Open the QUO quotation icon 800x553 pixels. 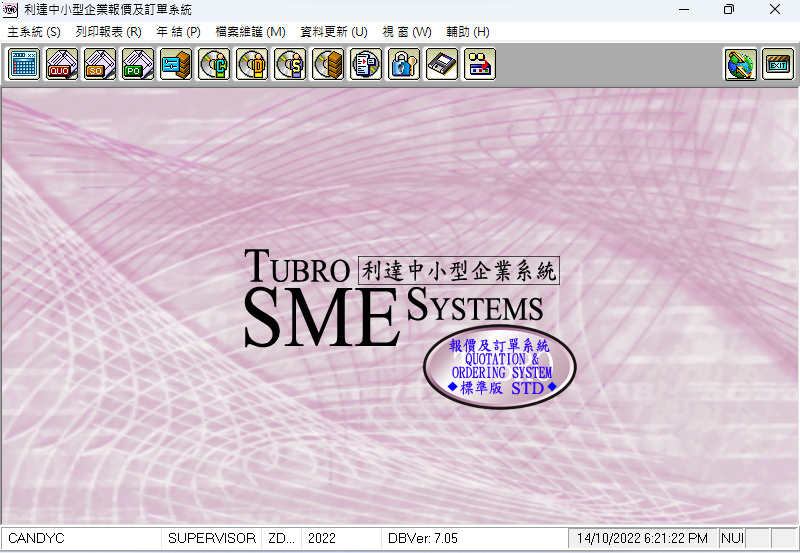tap(62, 64)
